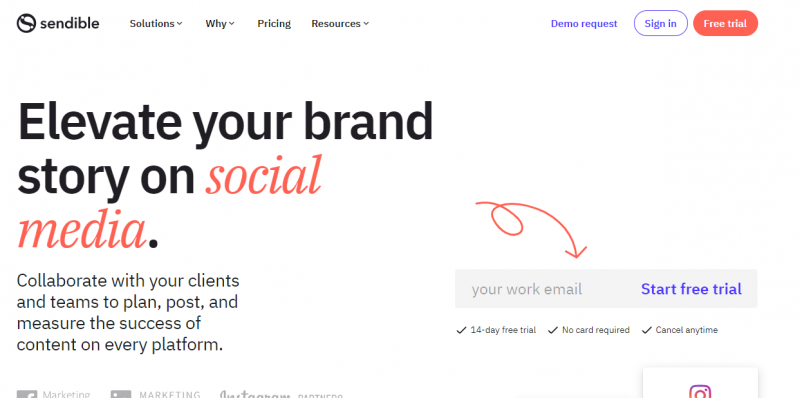Viewport: 800px width, 398px height.
Task: Focus the your work email field
Action: pos(546,289)
